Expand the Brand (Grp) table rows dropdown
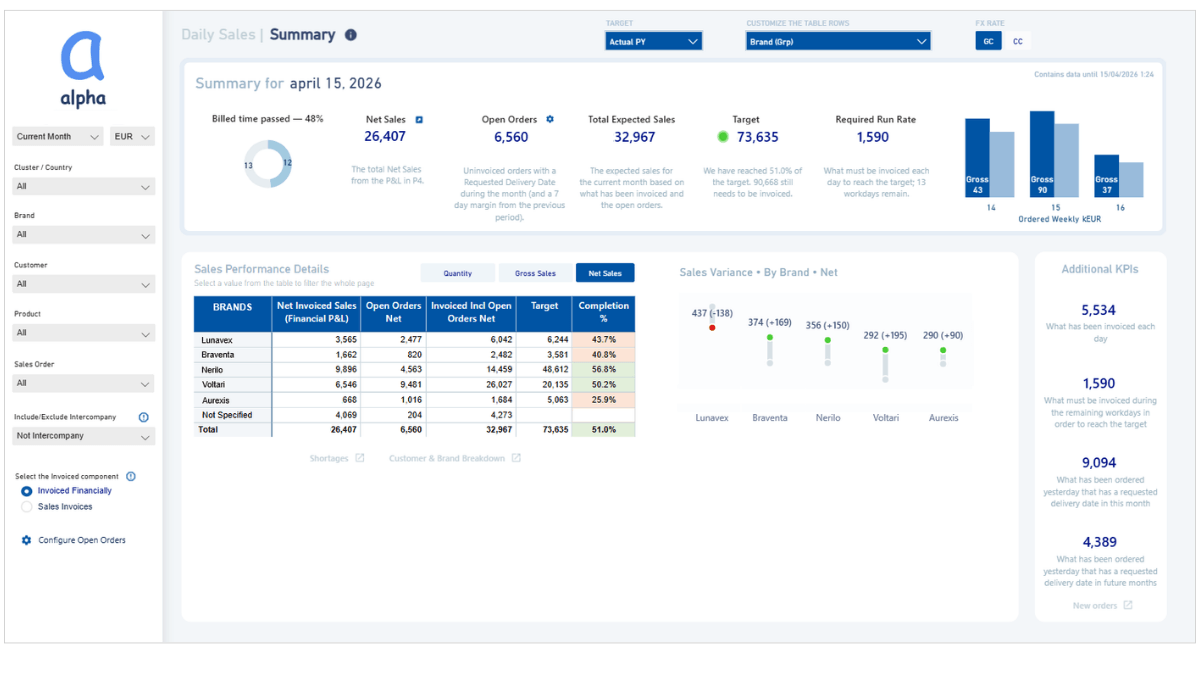Image resolution: width=1200 pixels, height=700 pixels. 838,40
